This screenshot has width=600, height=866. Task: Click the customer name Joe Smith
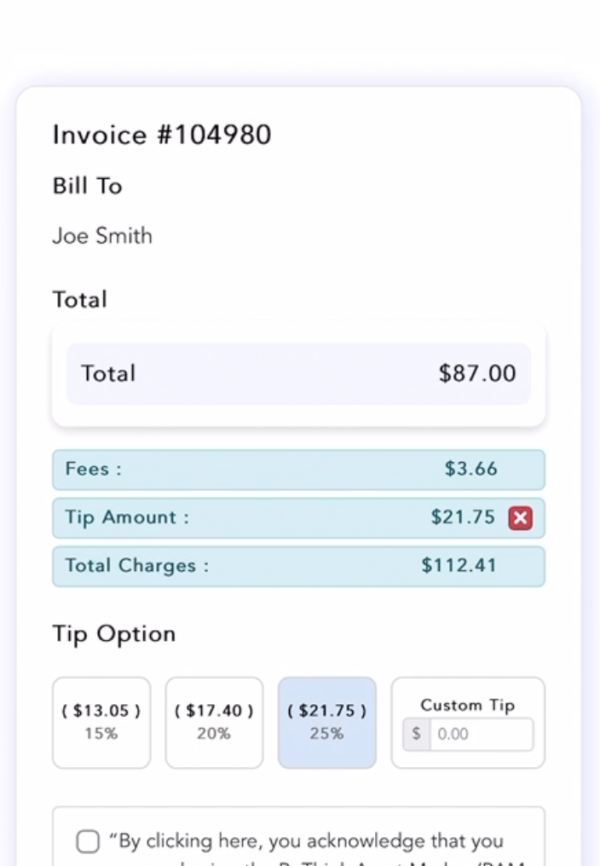pos(102,236)
